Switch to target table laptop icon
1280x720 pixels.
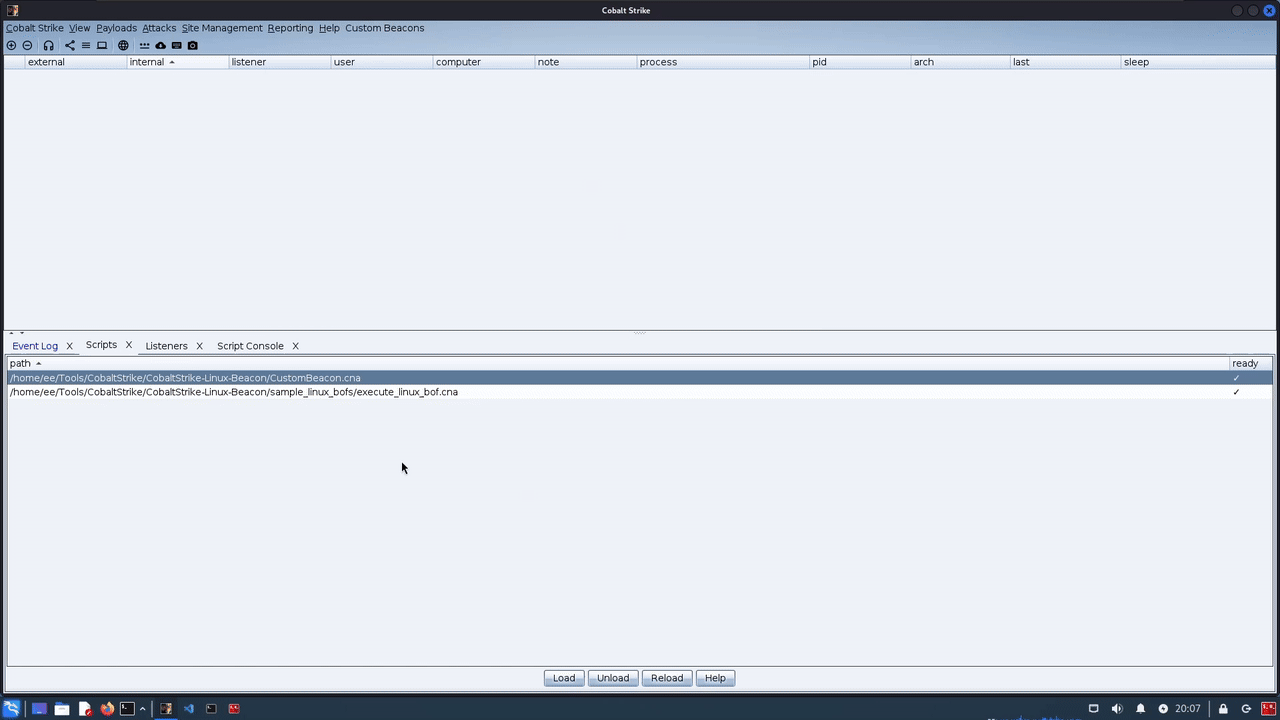102,45
